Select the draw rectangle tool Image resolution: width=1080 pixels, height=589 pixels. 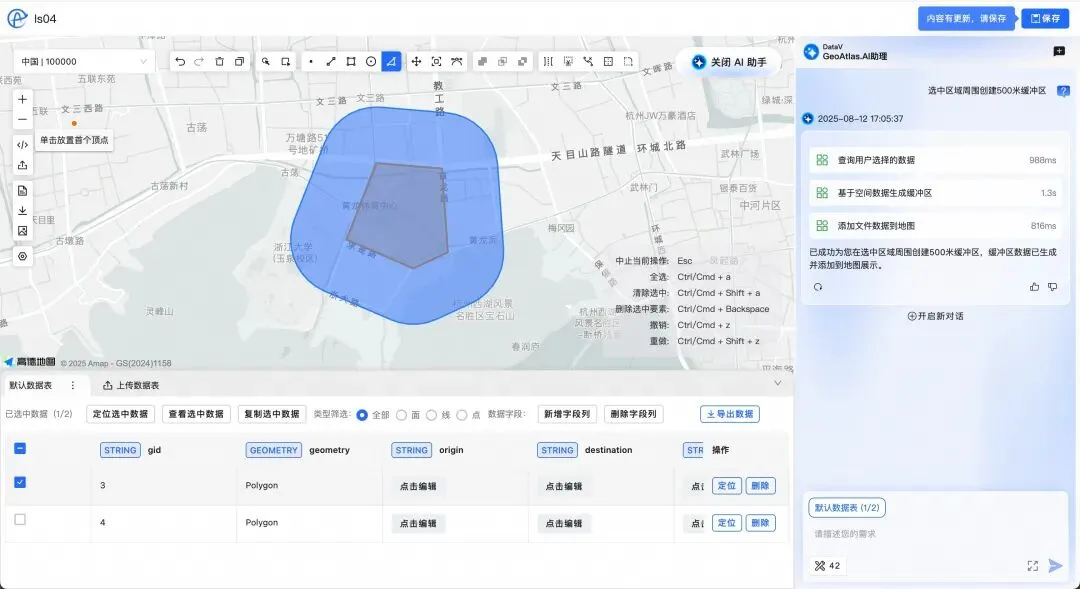351,61
